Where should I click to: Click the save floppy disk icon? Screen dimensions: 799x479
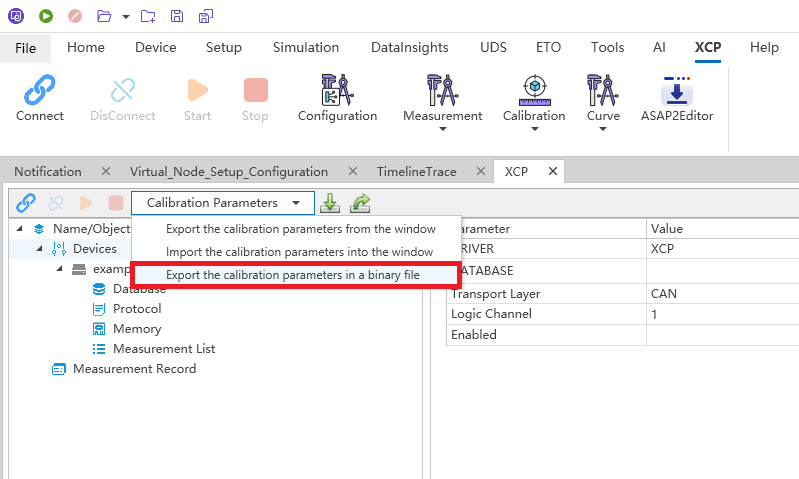pos(177,16)
